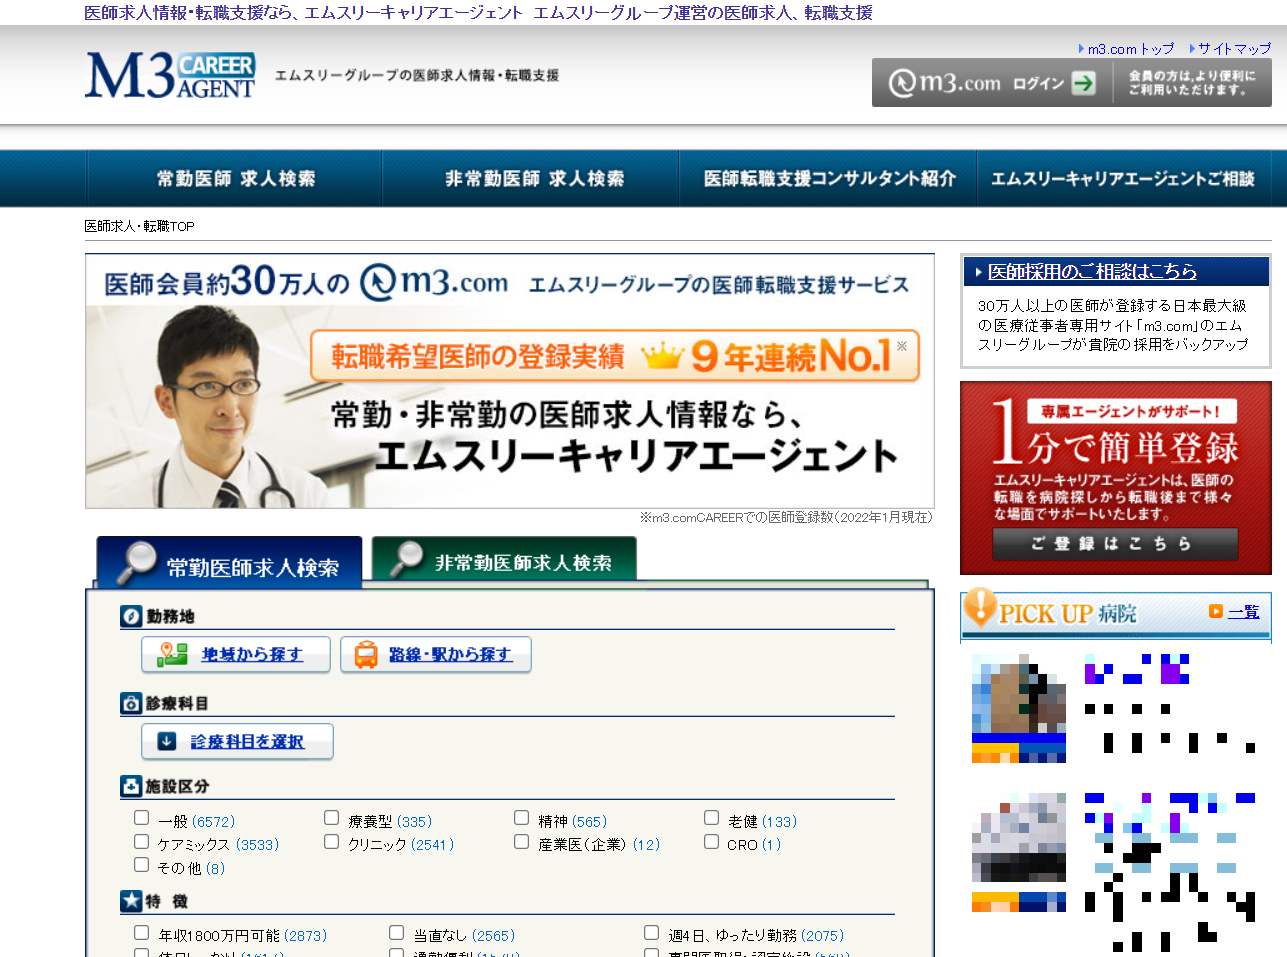Click the 施設区分 section icon
This screenshot has height=957, width=1287.
(x=131, y=786)
